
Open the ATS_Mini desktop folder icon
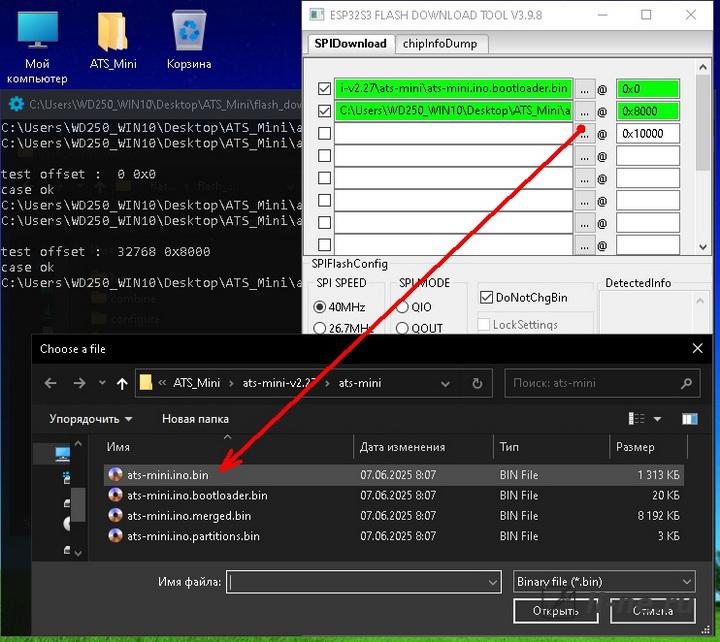(x=113, y=40)
